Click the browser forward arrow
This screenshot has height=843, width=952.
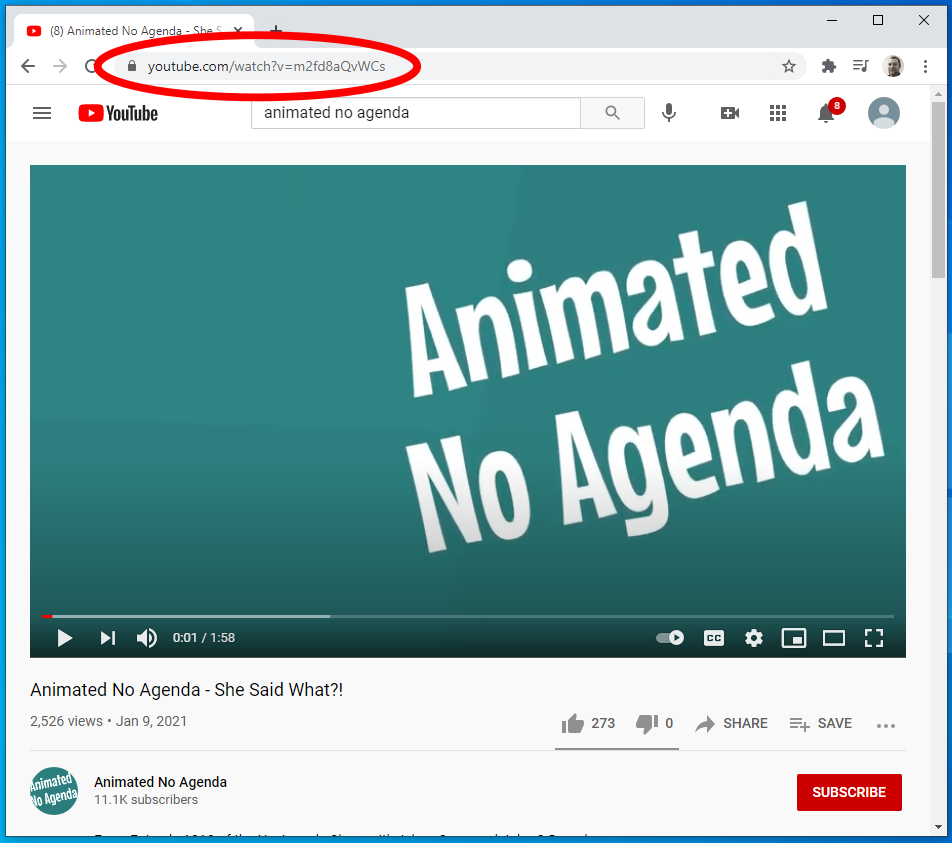pyautogui.click(x=60, y=66)
